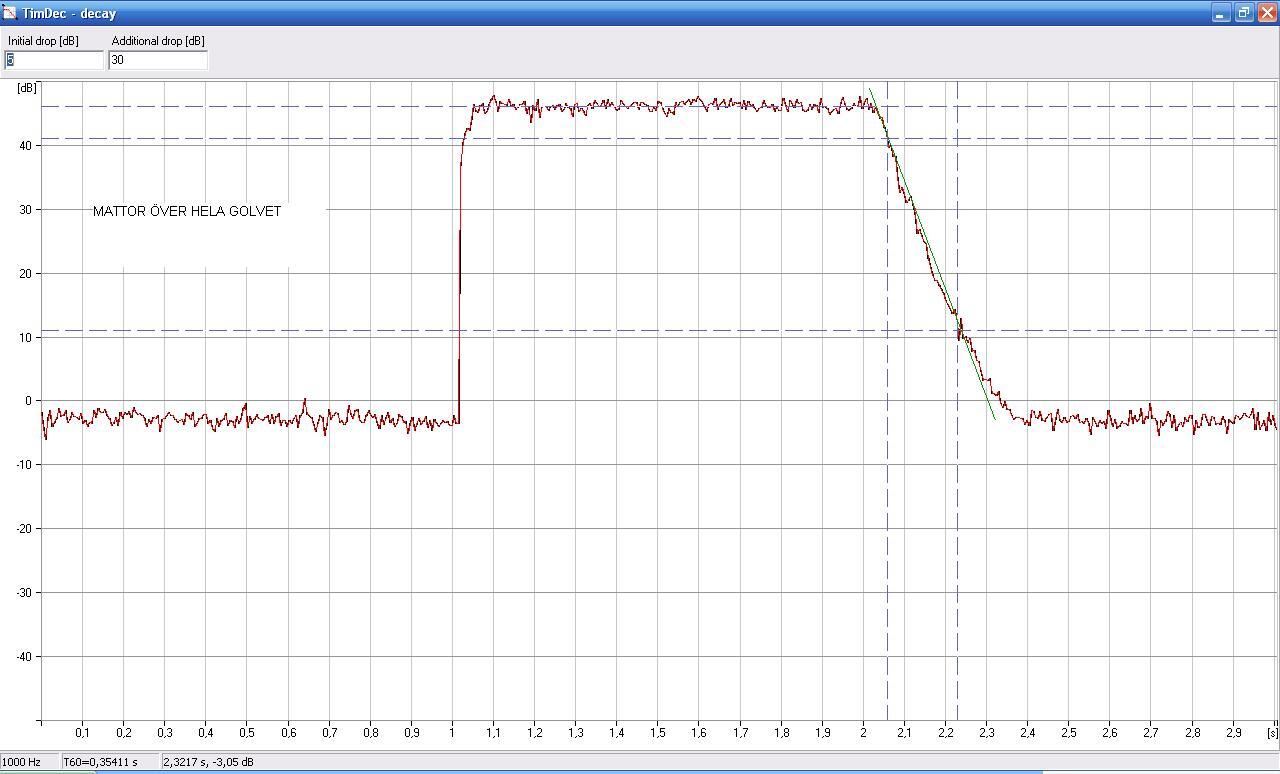
Task: Restore down the TimDec window
Action: (1243, 13)
